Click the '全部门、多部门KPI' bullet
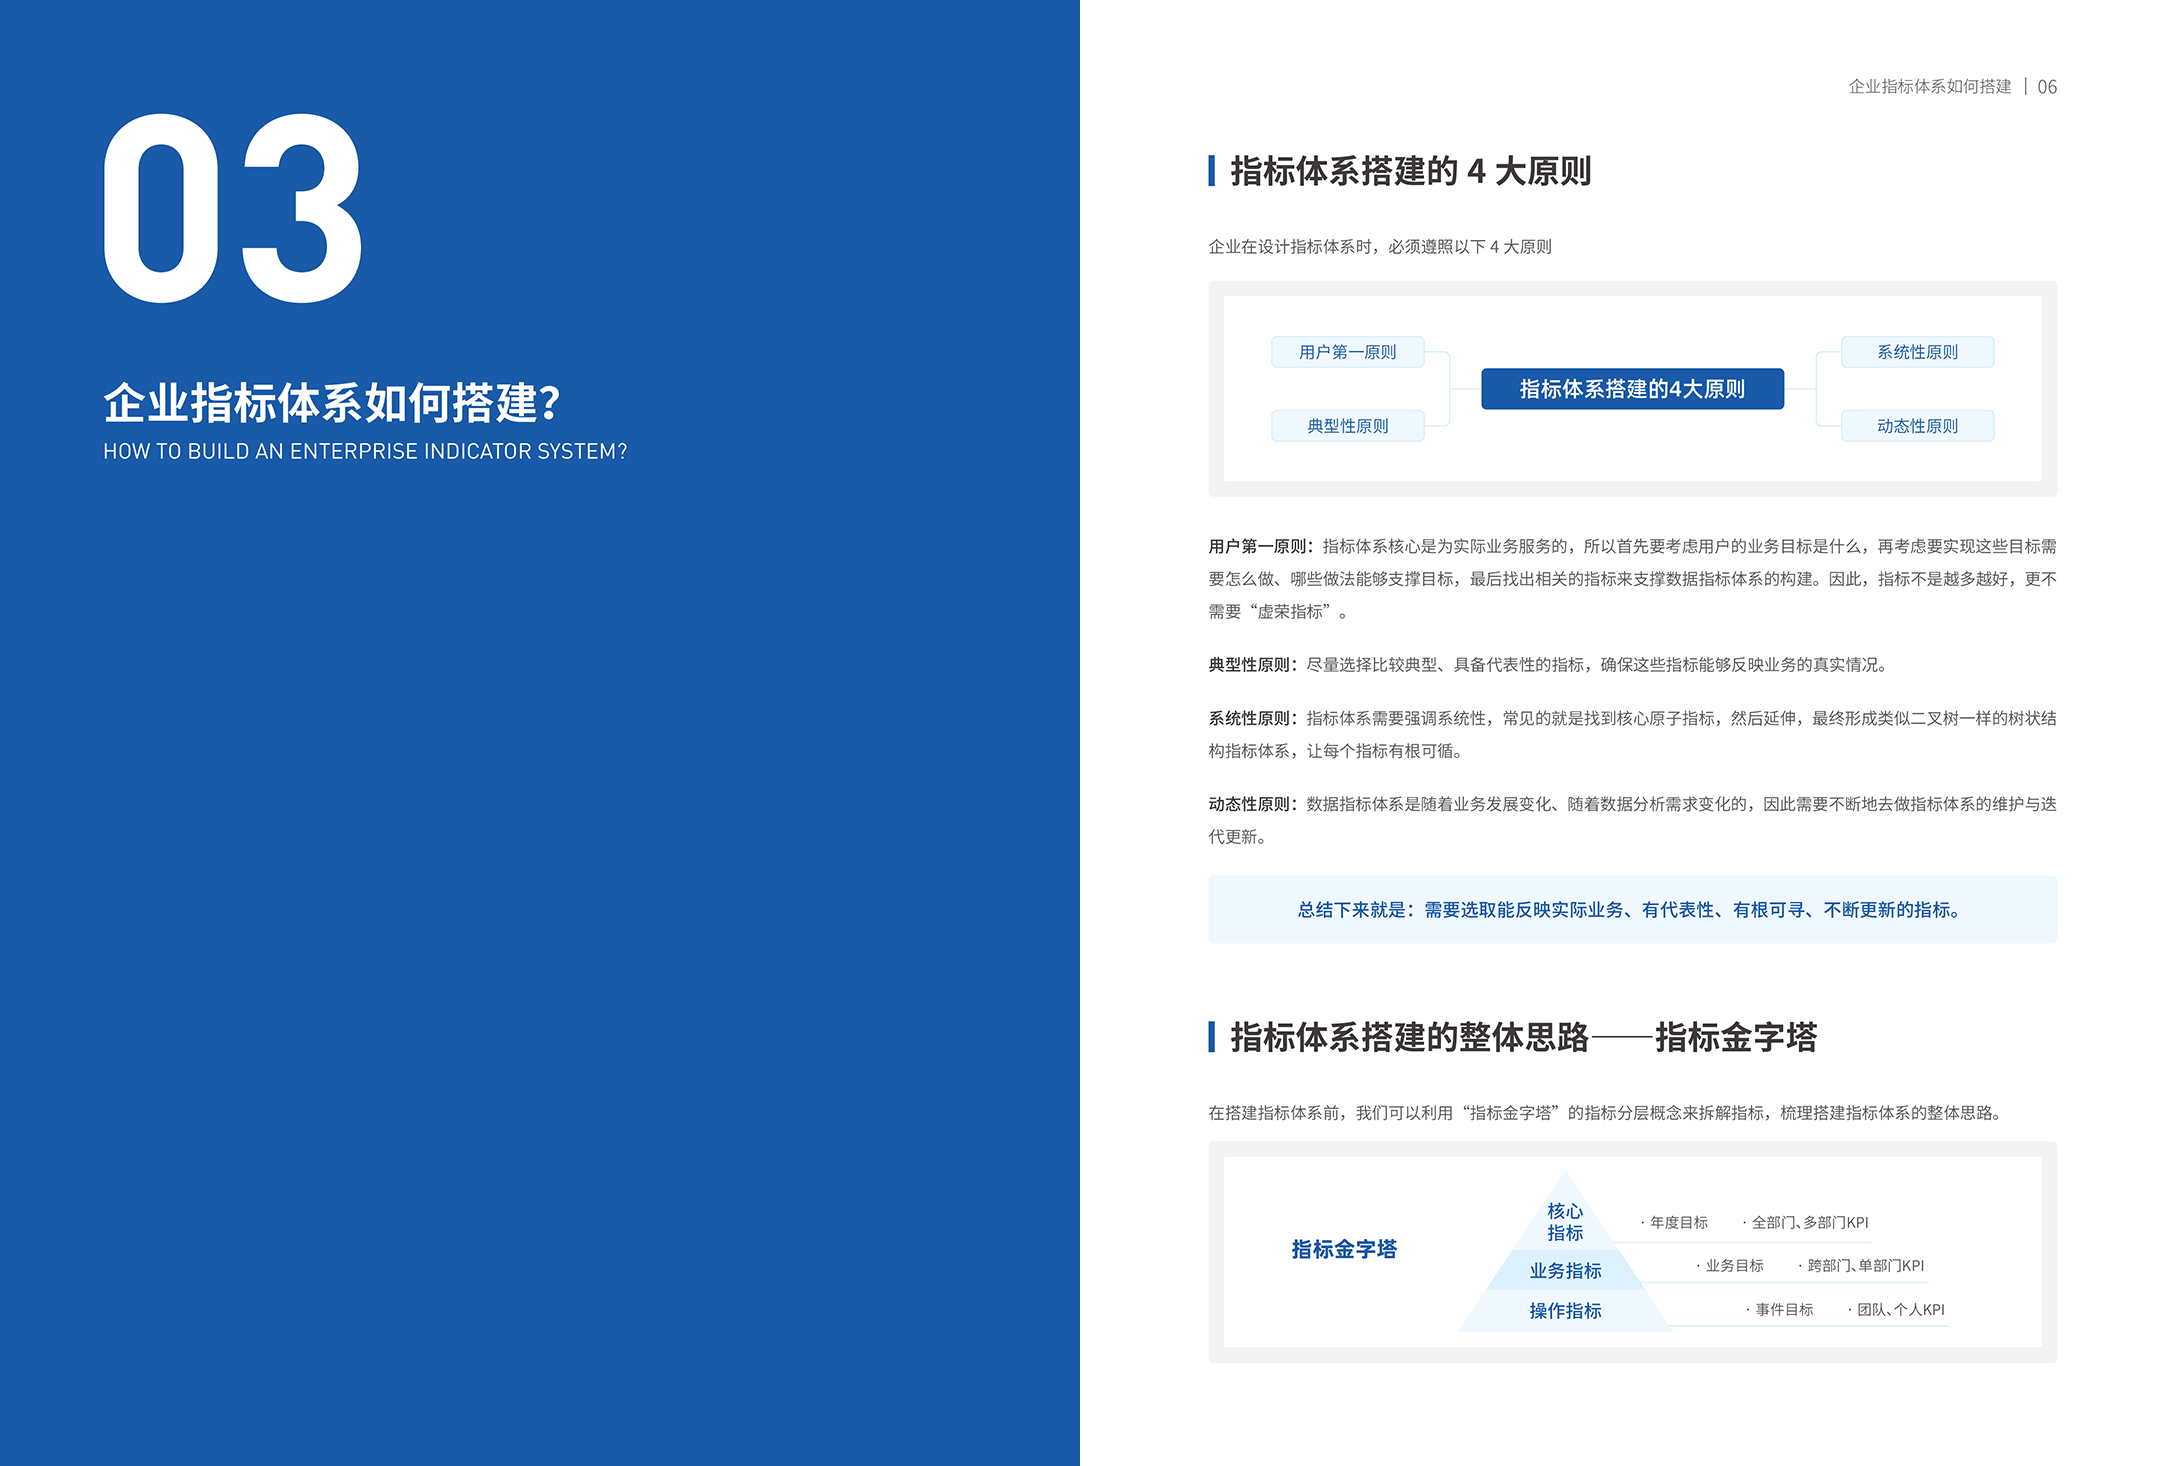The image size is (2160, 1466). 1806,1223
